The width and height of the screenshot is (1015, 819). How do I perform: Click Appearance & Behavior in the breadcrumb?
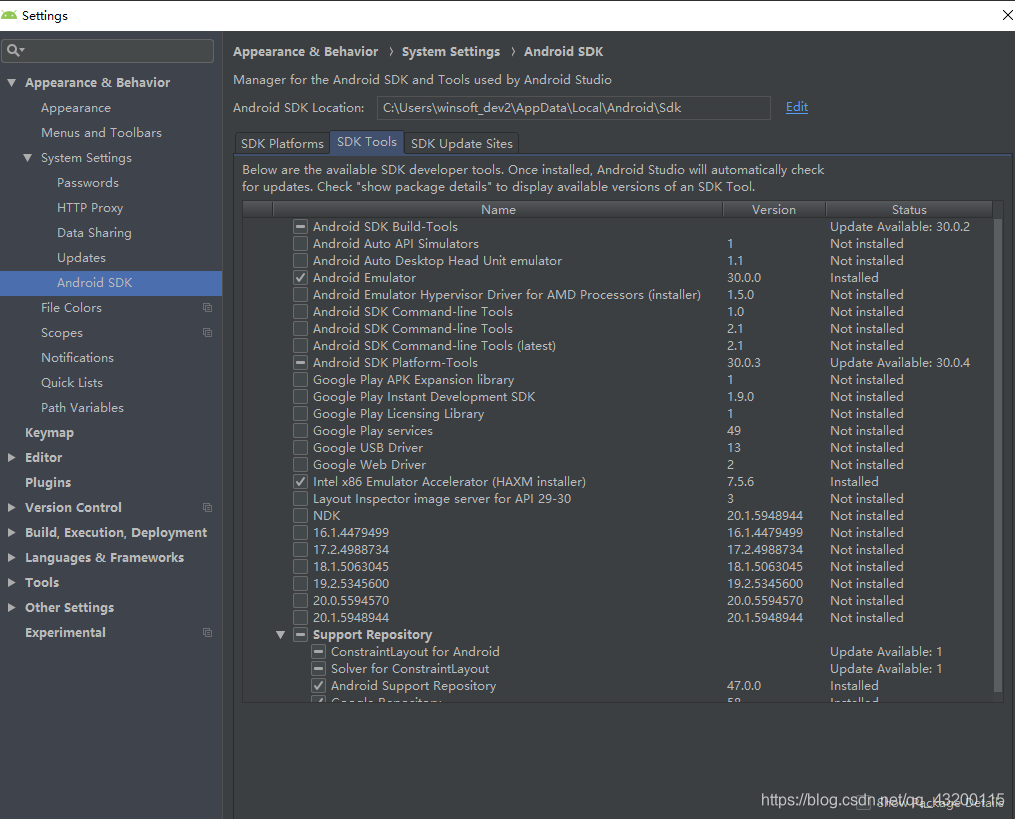(x=306, y=51)
